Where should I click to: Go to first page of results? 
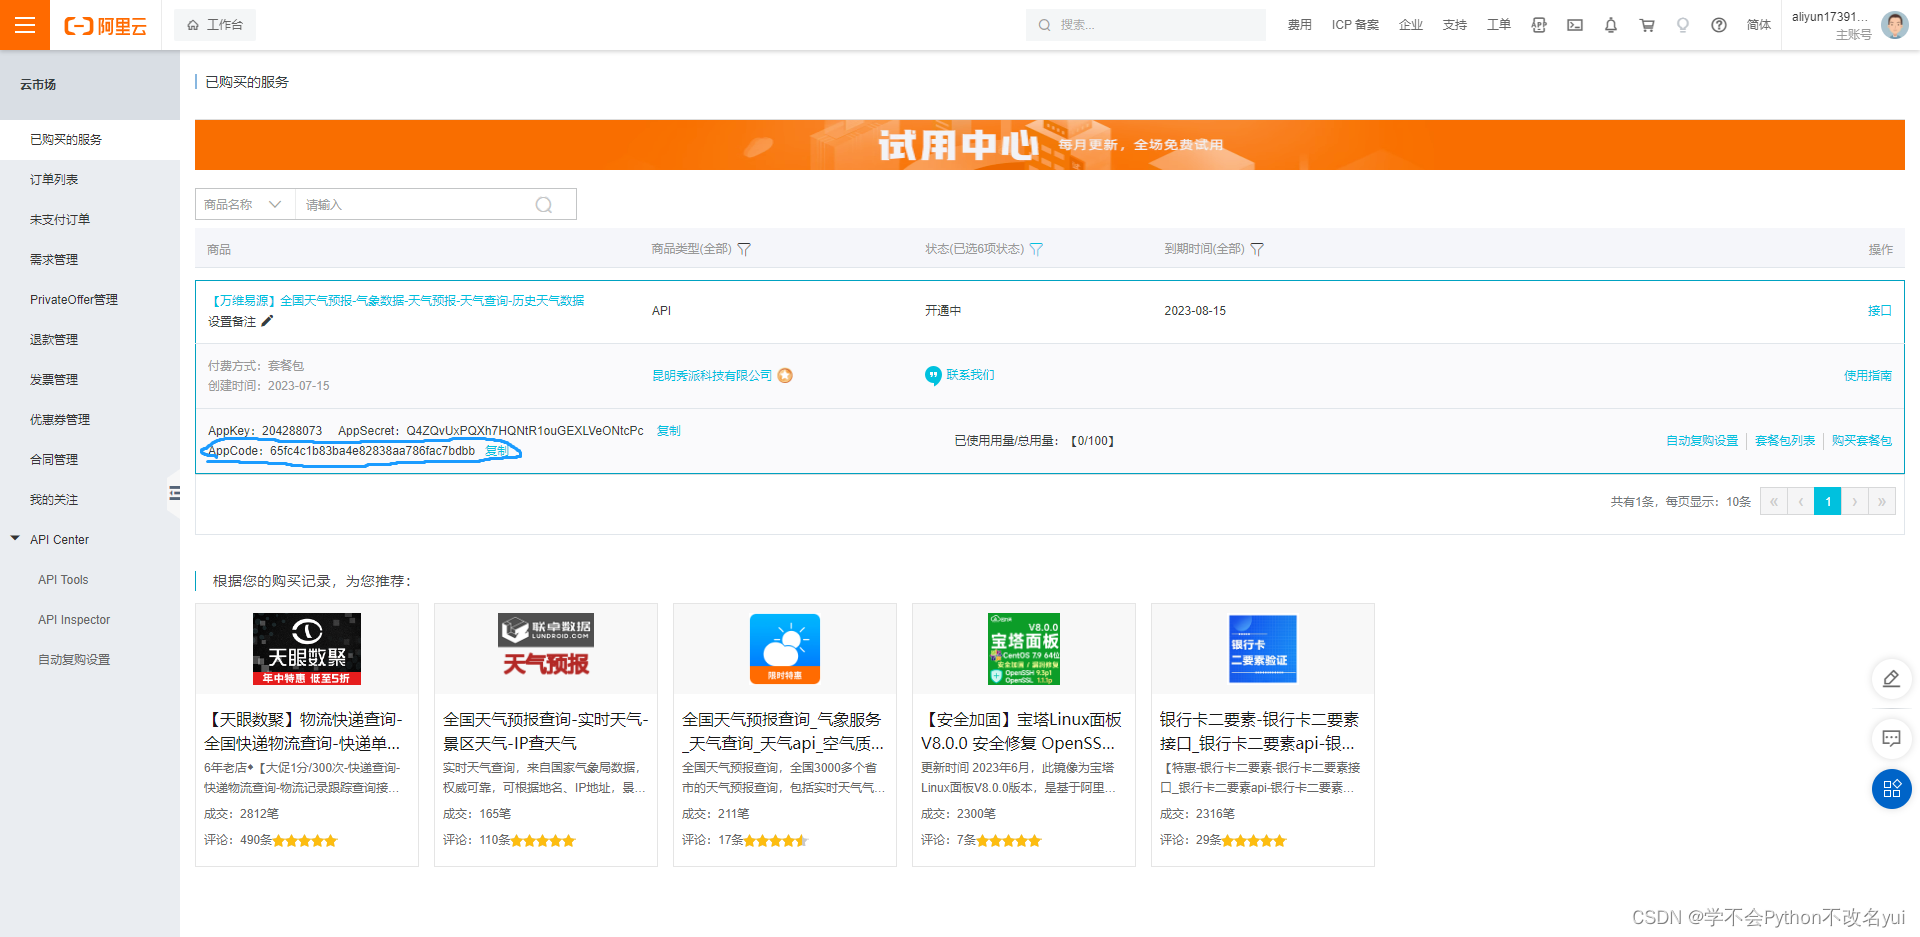1774,501
